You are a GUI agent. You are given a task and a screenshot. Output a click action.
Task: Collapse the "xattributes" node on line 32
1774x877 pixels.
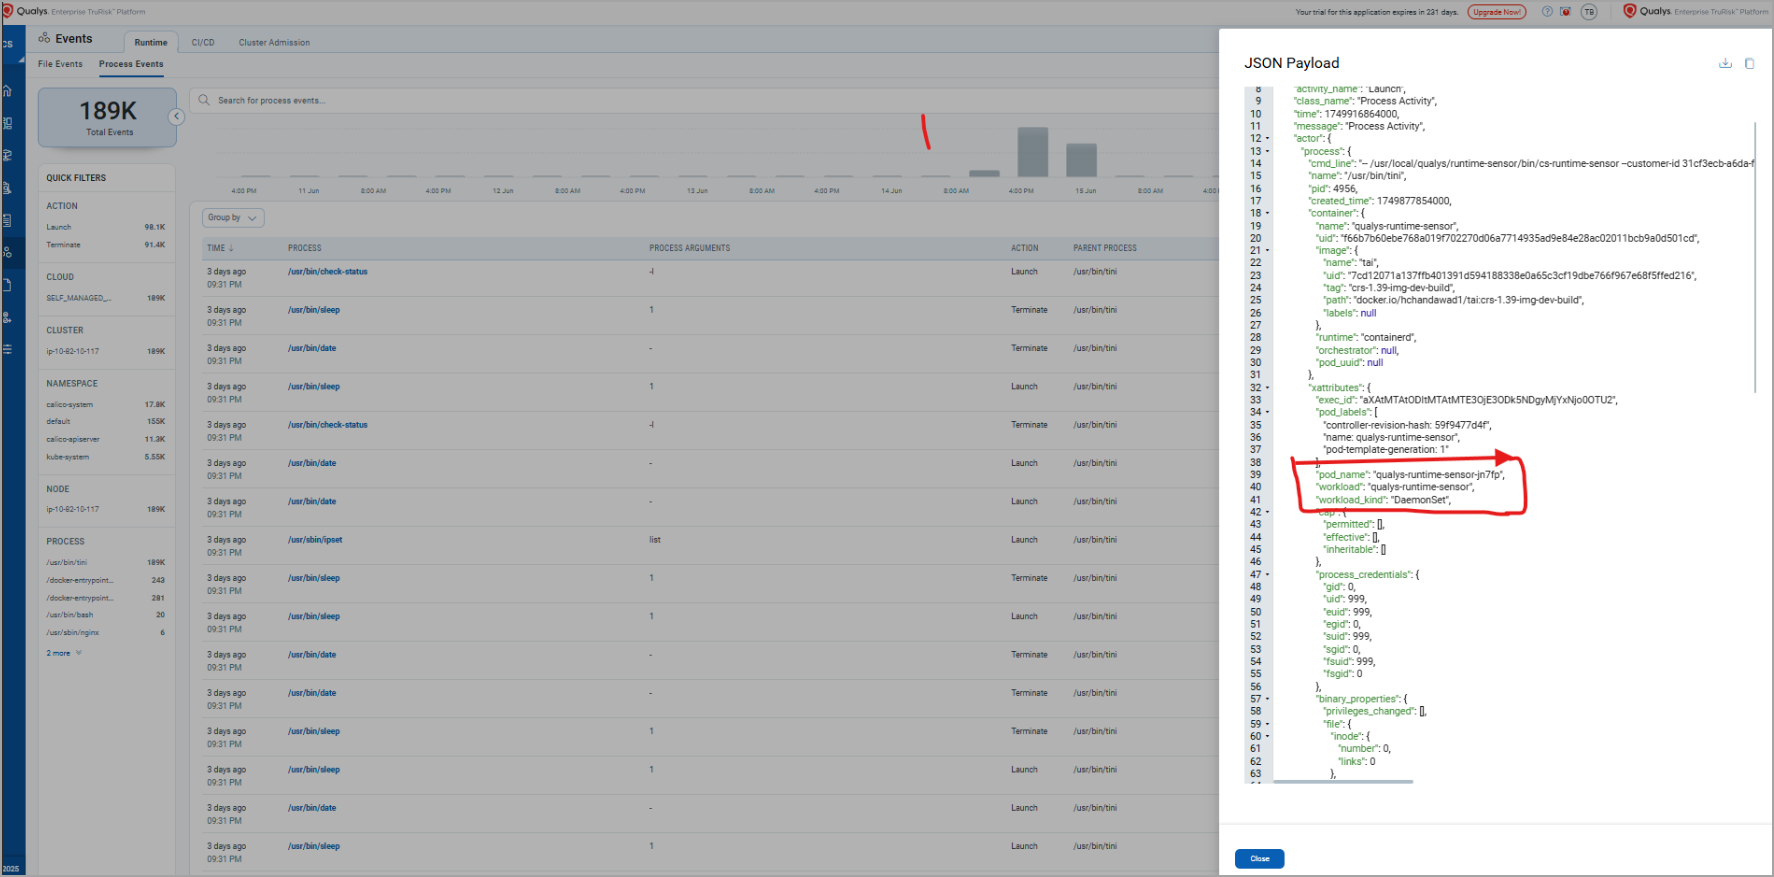click(x=1268, y=387)
